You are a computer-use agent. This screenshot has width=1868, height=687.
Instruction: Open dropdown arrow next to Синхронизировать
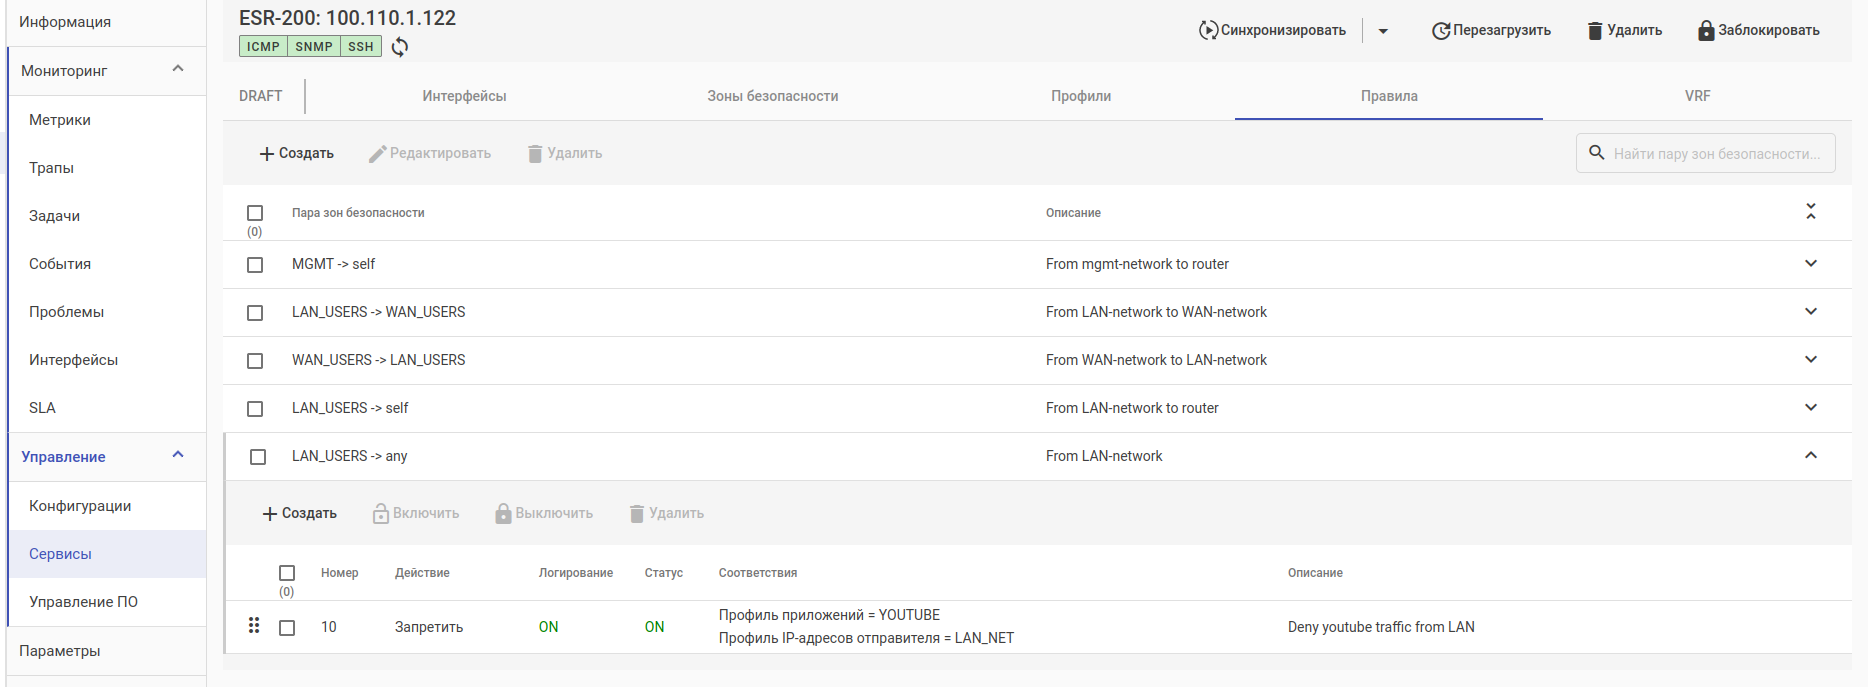pos(1383,31)
